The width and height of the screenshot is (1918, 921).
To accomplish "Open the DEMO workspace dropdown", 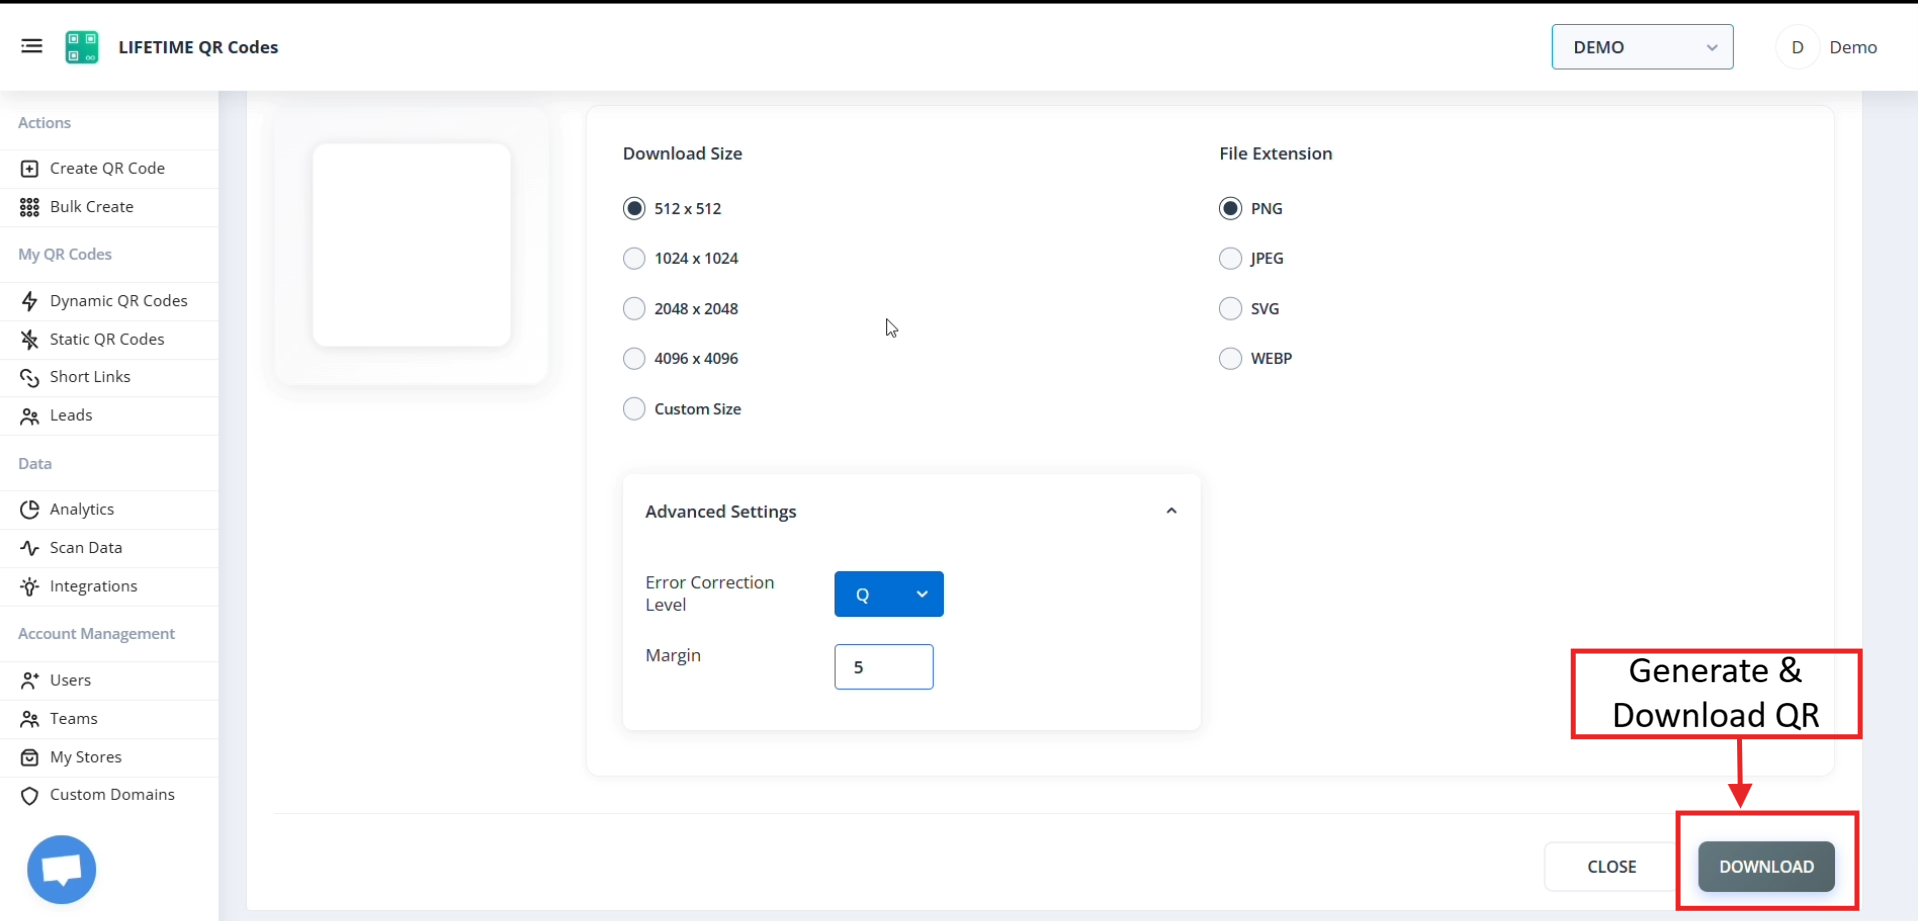I will [x=1641, y=47].
